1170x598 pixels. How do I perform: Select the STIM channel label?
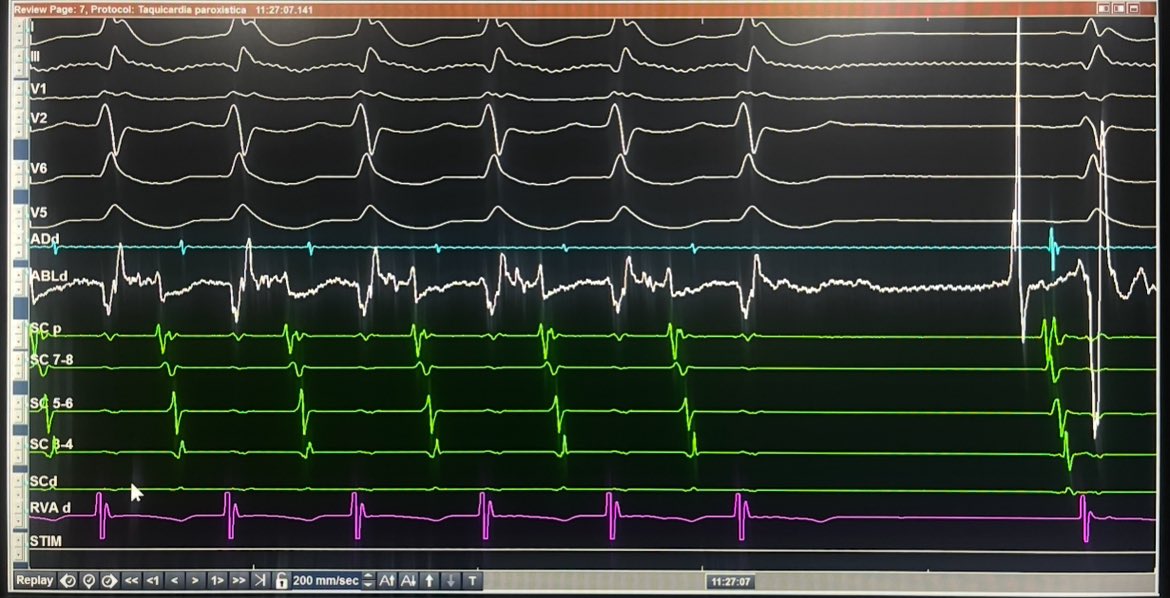pyautogui.click(x=46, y=541)
